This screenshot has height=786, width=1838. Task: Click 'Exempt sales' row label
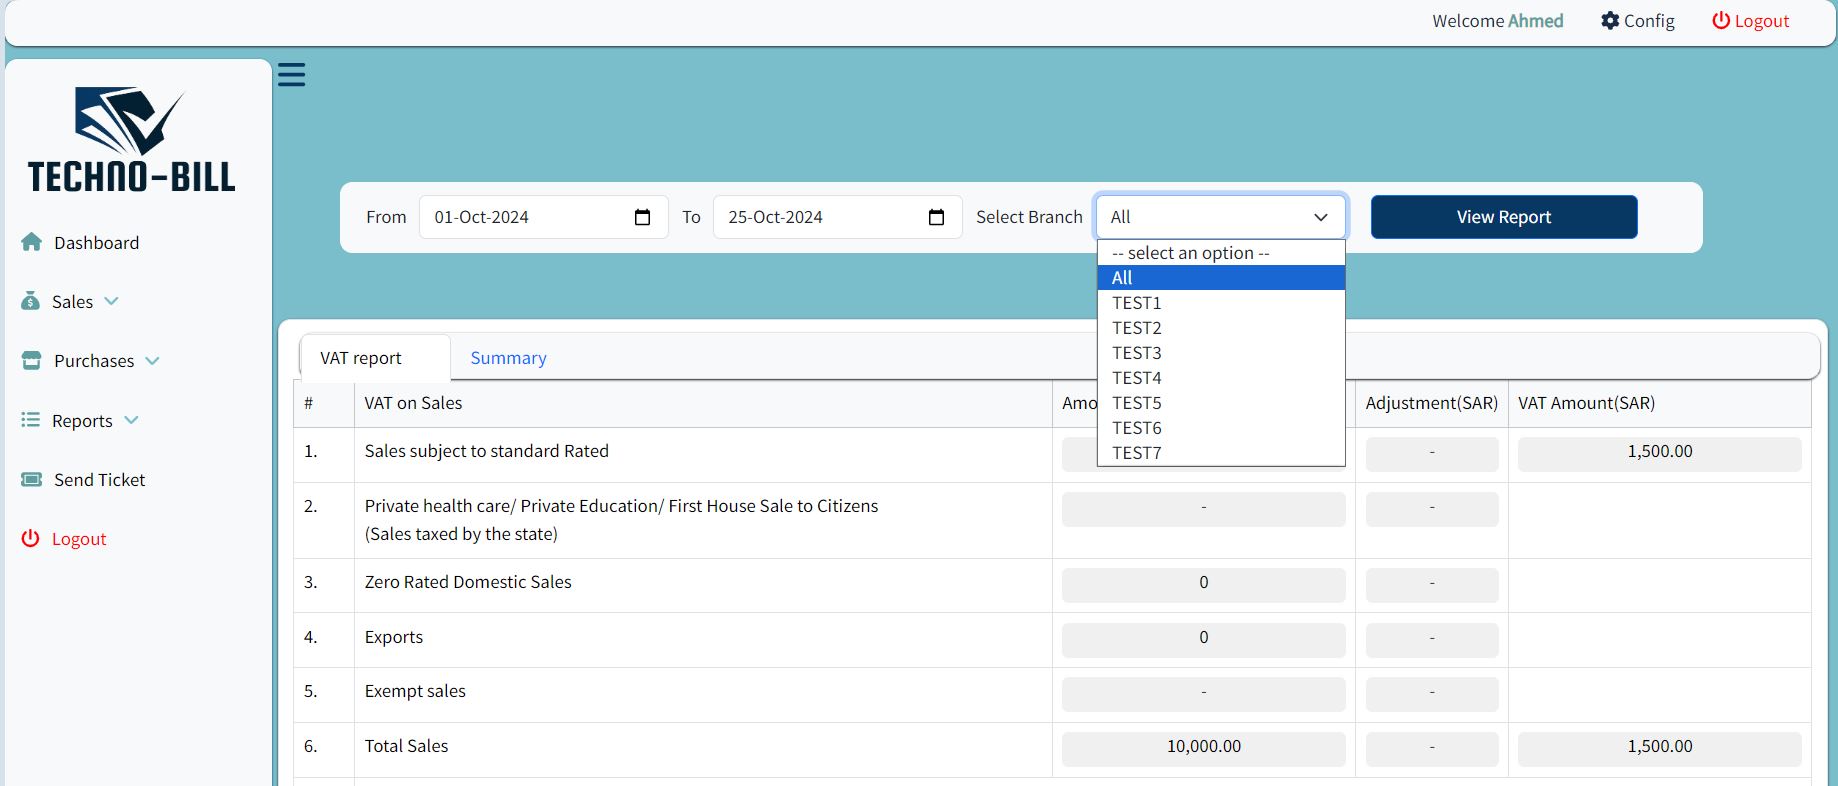tap(415, 691)
